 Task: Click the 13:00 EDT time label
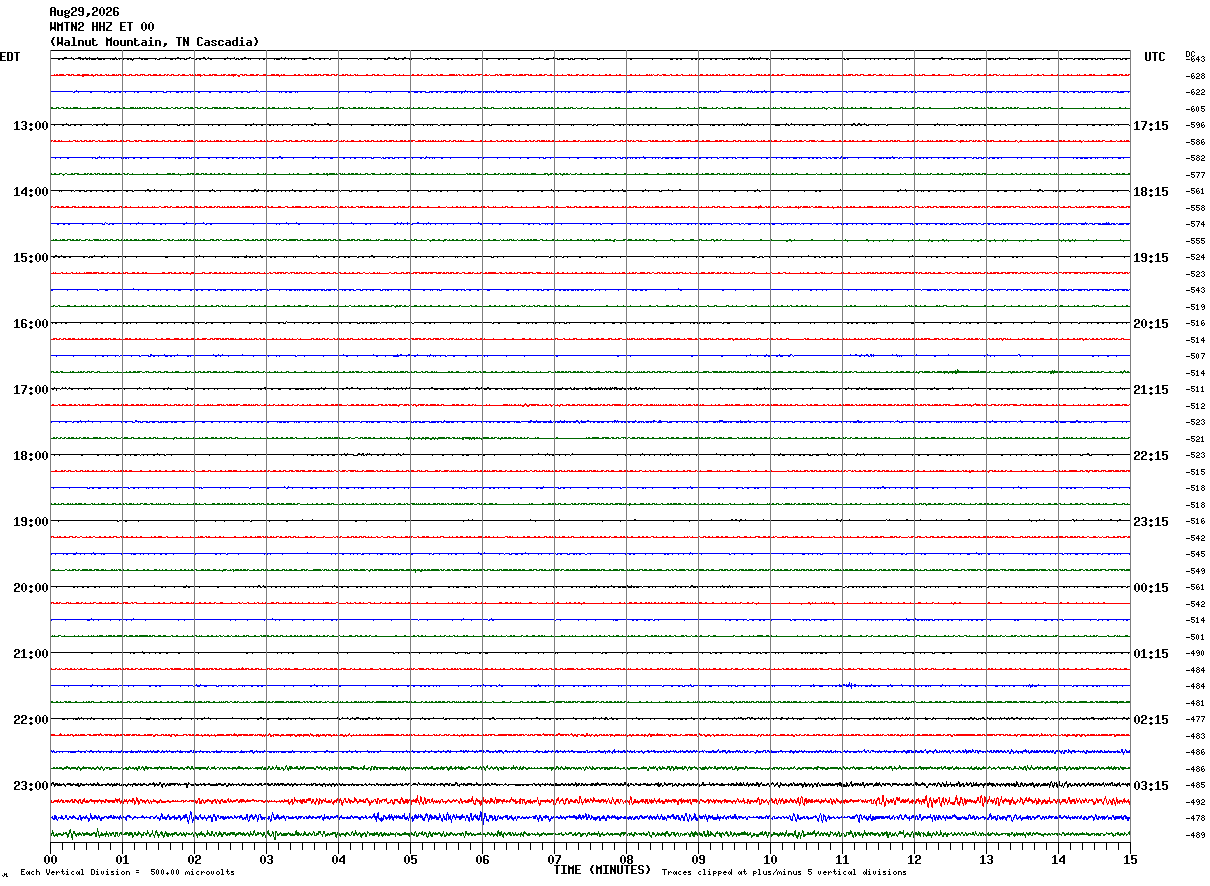[30, 126]
